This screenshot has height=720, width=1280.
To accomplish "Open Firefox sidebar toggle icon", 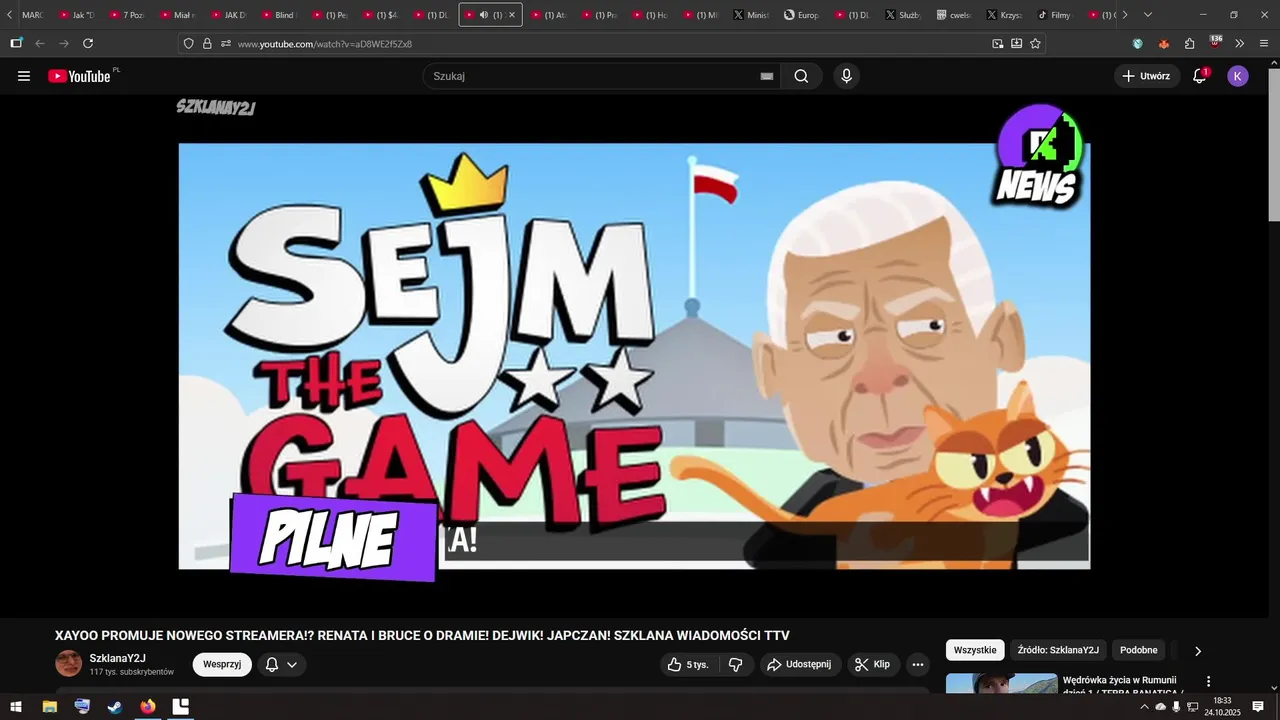I will [x=16, y=43].
